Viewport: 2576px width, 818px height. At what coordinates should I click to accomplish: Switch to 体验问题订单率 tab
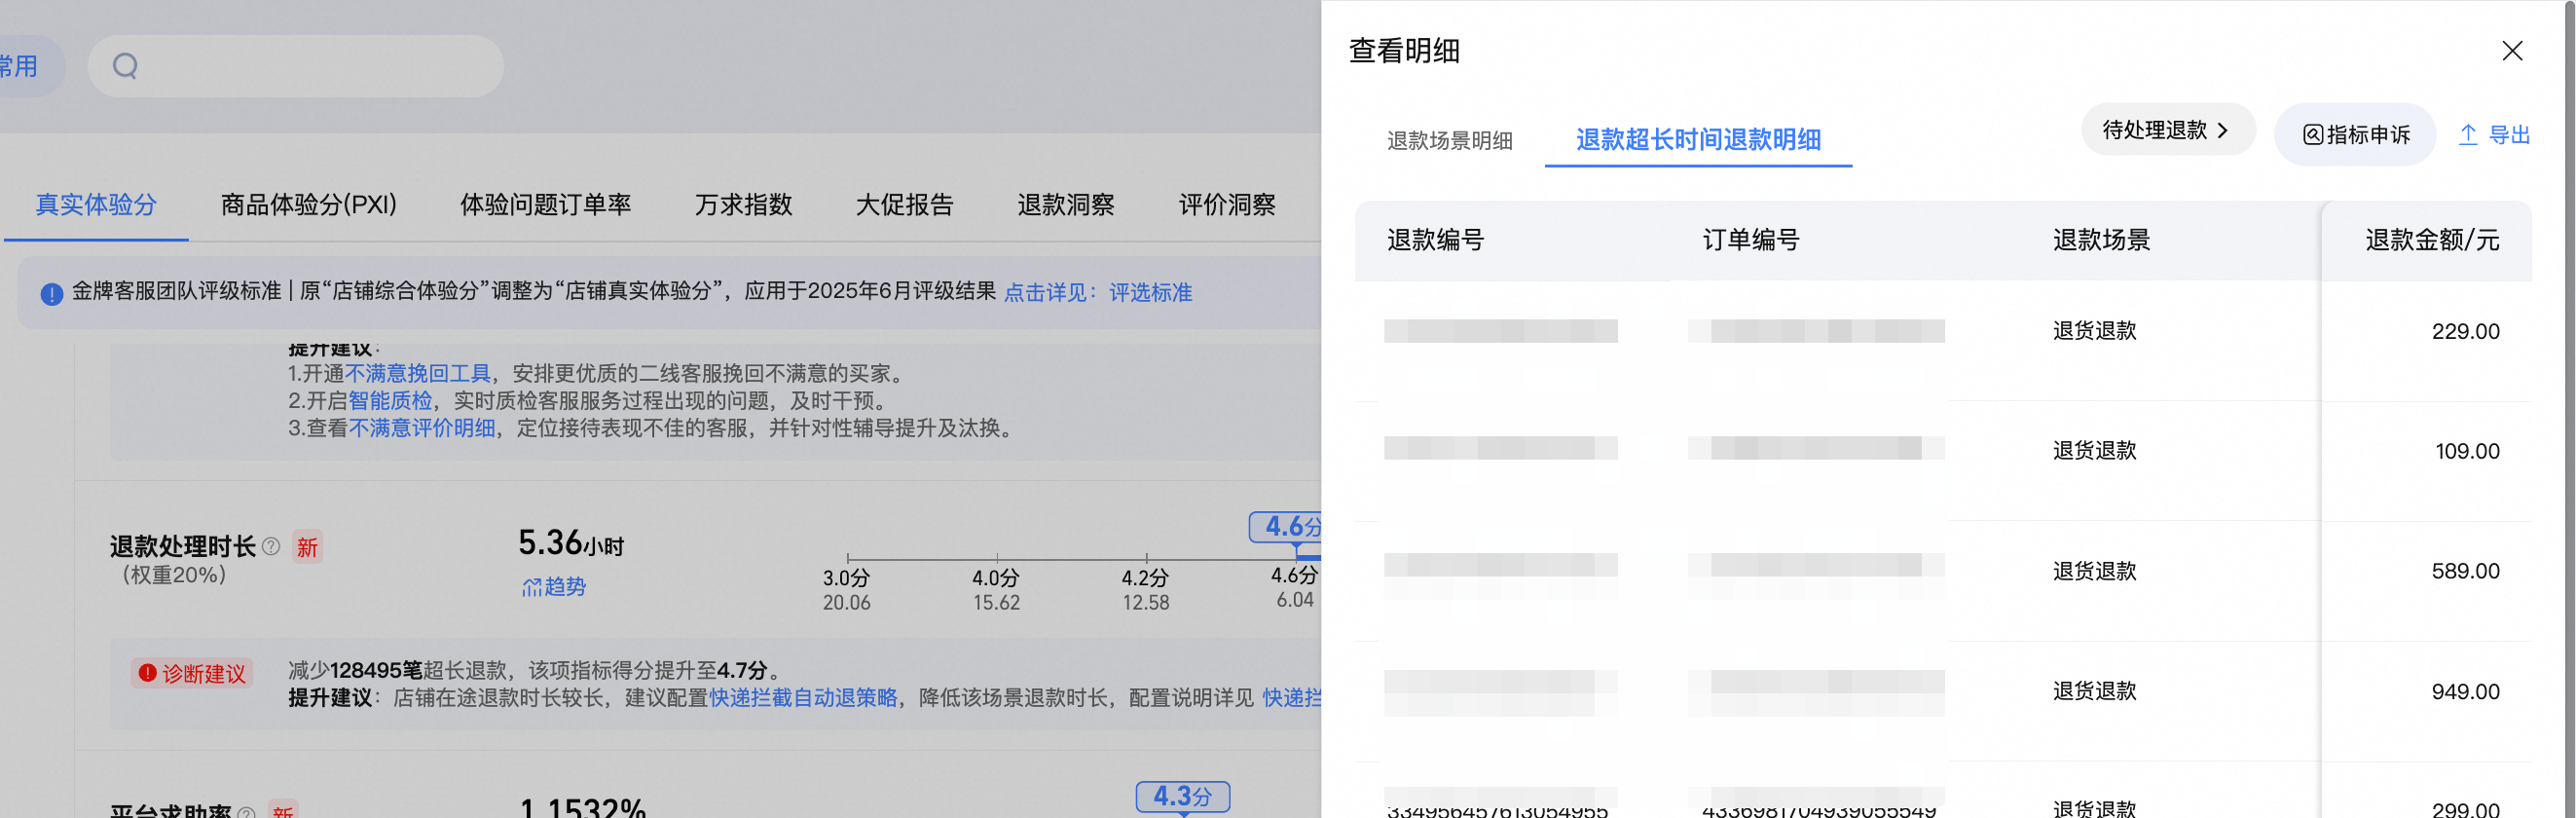(x=546, y=205)
